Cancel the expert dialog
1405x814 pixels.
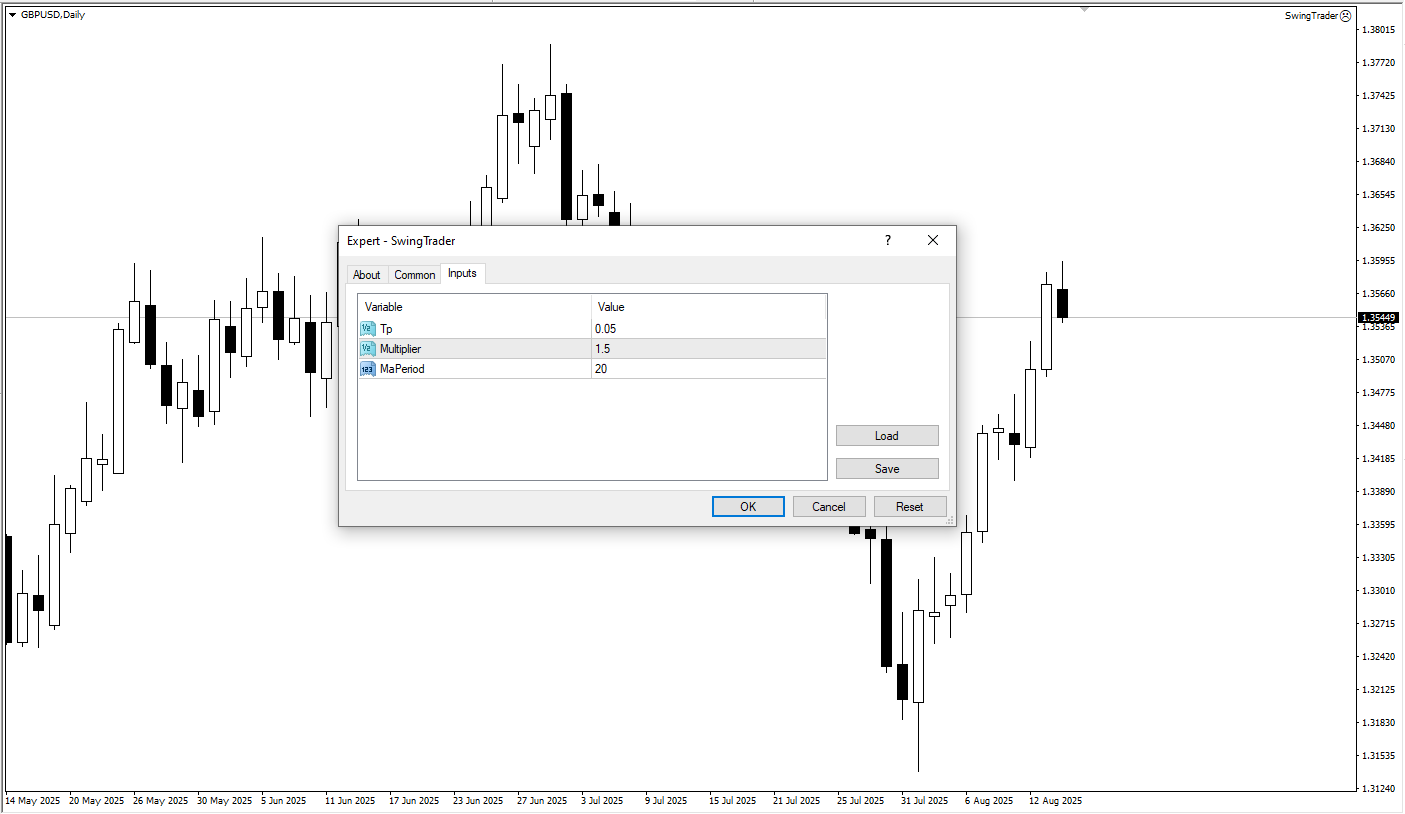tap(829, 507)
